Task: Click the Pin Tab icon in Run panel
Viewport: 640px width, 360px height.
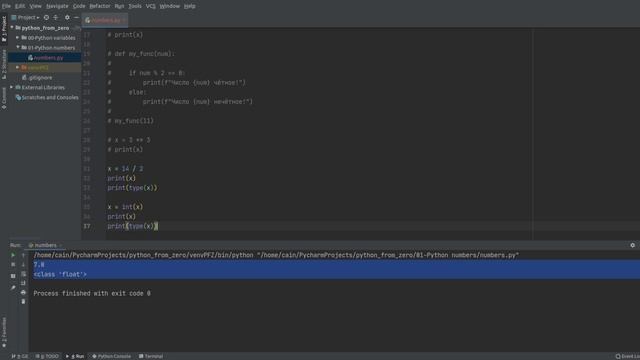Action: pos(13,287)
